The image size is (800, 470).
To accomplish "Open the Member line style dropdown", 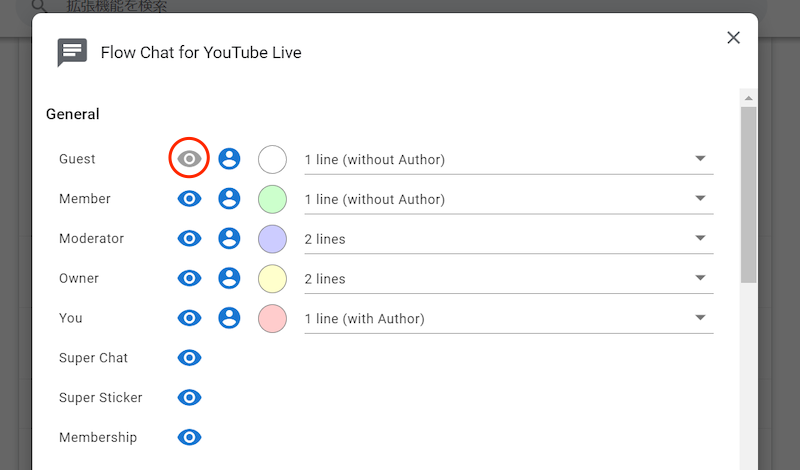I will [508, 199].
